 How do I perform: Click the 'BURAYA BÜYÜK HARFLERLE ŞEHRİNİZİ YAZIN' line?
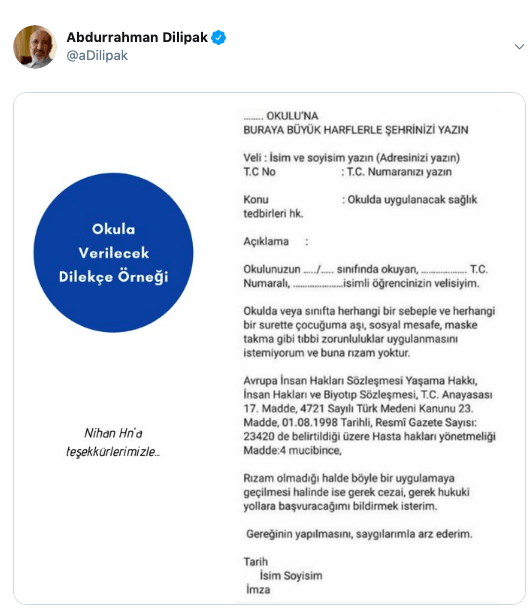click(x=356, y=130)
